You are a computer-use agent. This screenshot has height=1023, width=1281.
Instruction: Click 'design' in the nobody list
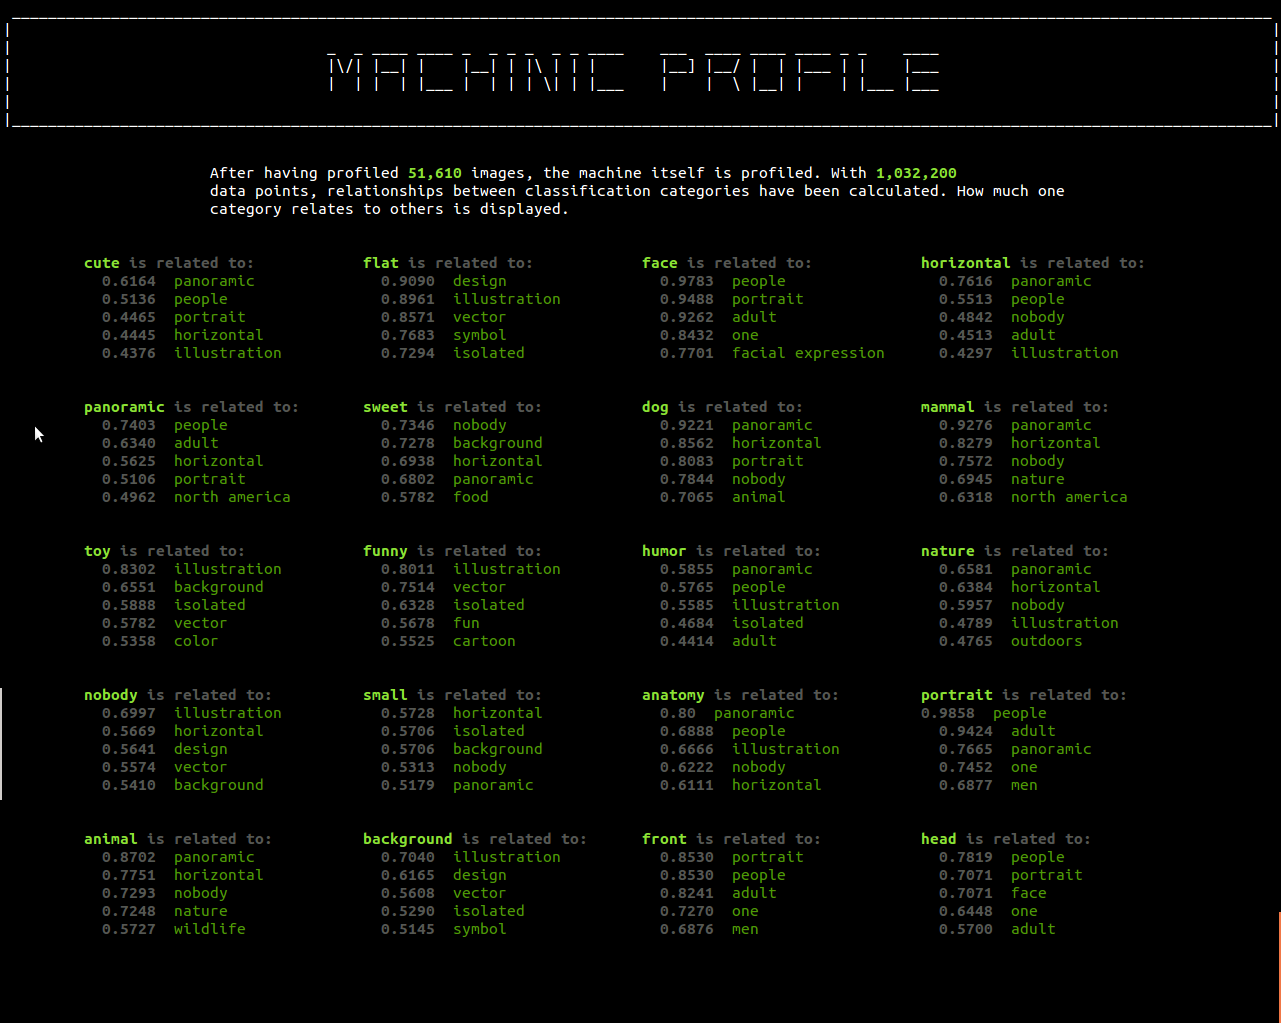(201, 749)
